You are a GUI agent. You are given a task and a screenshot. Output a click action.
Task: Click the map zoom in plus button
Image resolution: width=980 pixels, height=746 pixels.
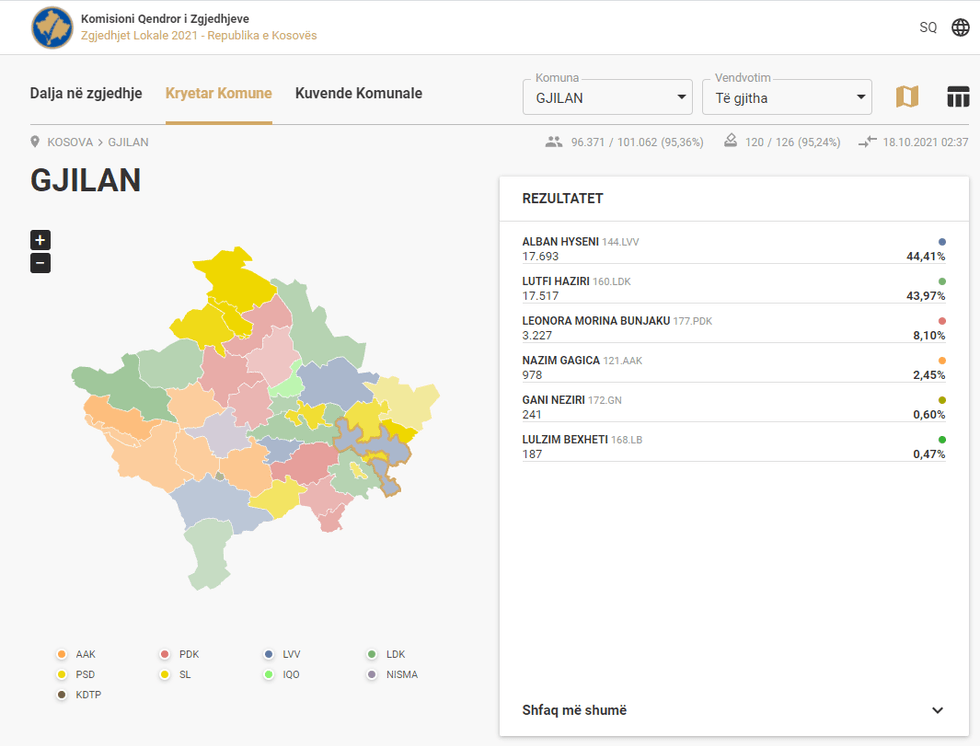pyautogui.click(x=40, y=240)
